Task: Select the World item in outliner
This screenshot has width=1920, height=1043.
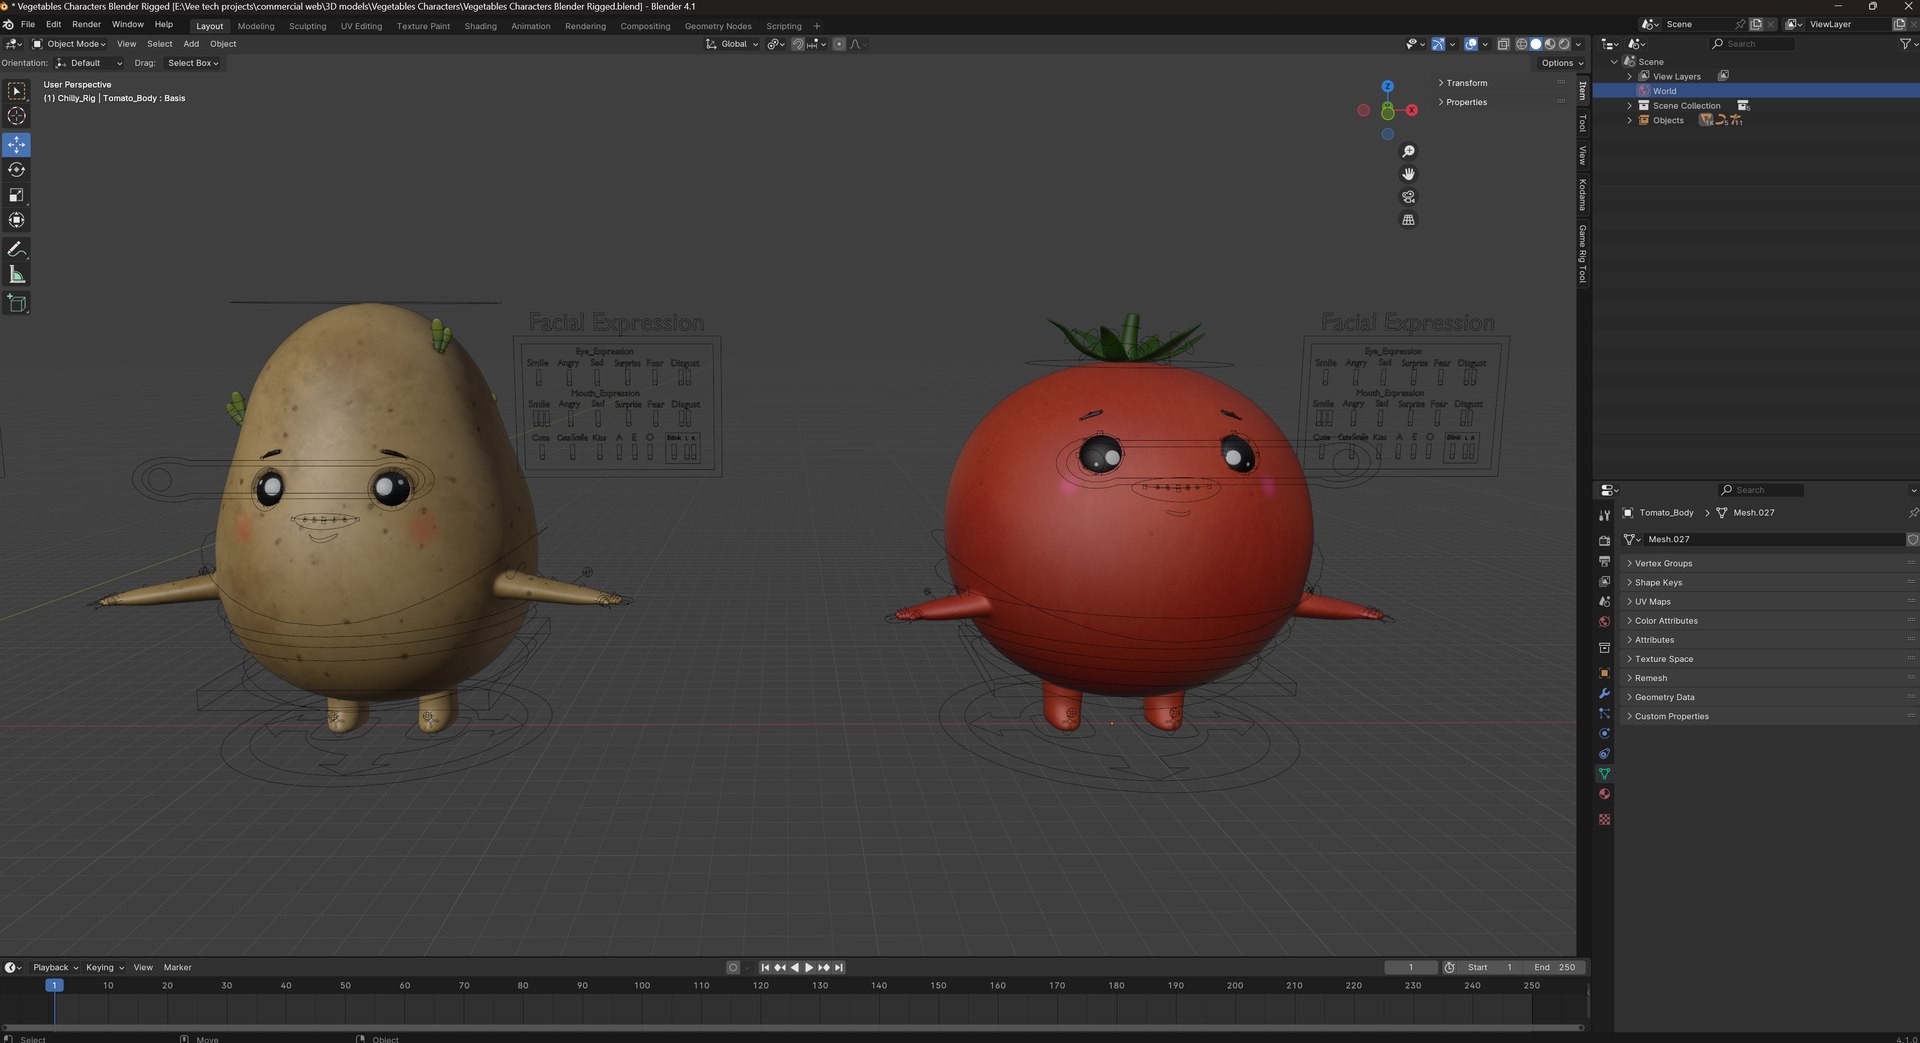Action: 1664,91
